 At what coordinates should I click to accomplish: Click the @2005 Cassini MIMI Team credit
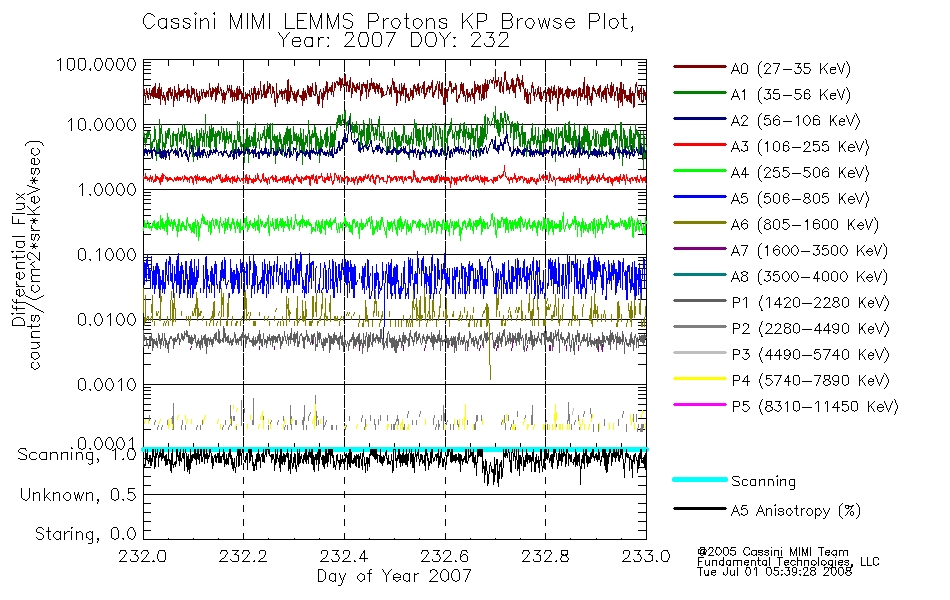tap(773, 552)
